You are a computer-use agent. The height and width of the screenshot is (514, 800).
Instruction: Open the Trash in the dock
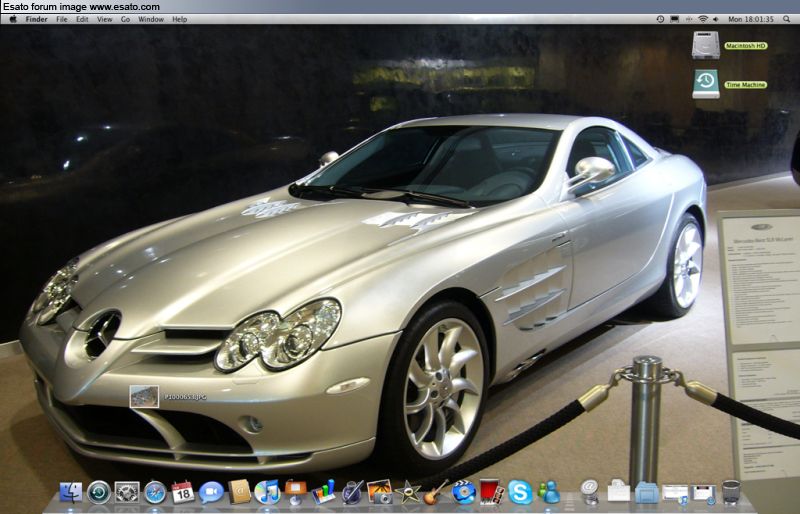tap(731, 492)
